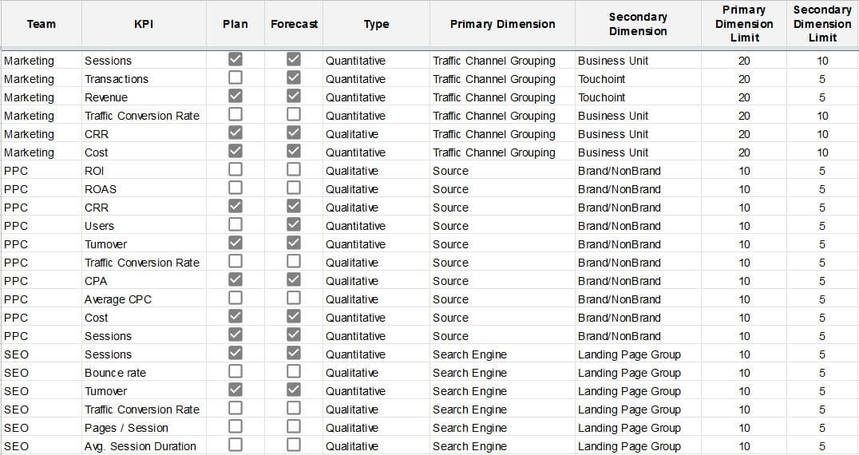Select the Team column header
The image size is (859, 455).
coord(41,24)
